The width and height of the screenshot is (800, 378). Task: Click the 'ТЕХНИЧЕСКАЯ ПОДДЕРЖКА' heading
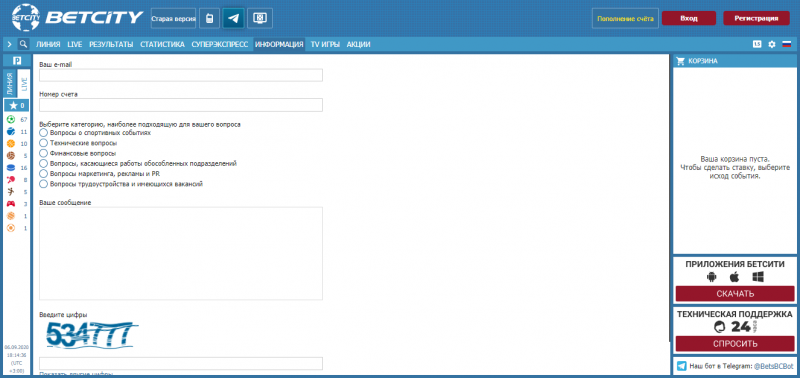[x=735, y=314]
